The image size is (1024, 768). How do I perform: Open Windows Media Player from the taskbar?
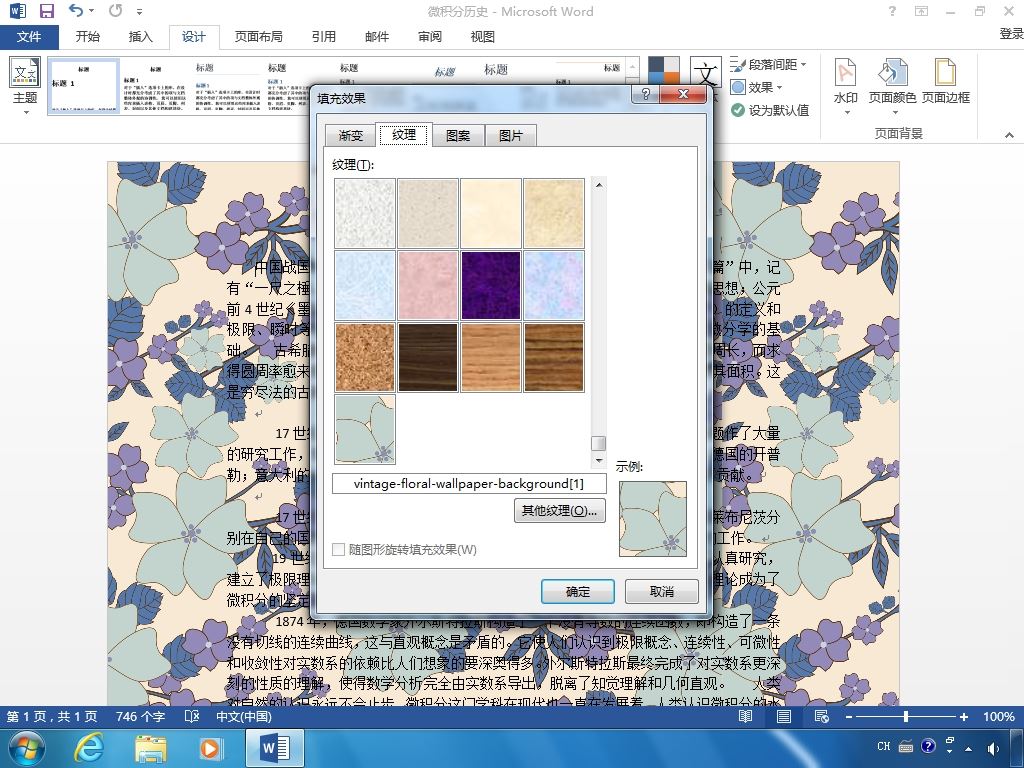(210, 748)
